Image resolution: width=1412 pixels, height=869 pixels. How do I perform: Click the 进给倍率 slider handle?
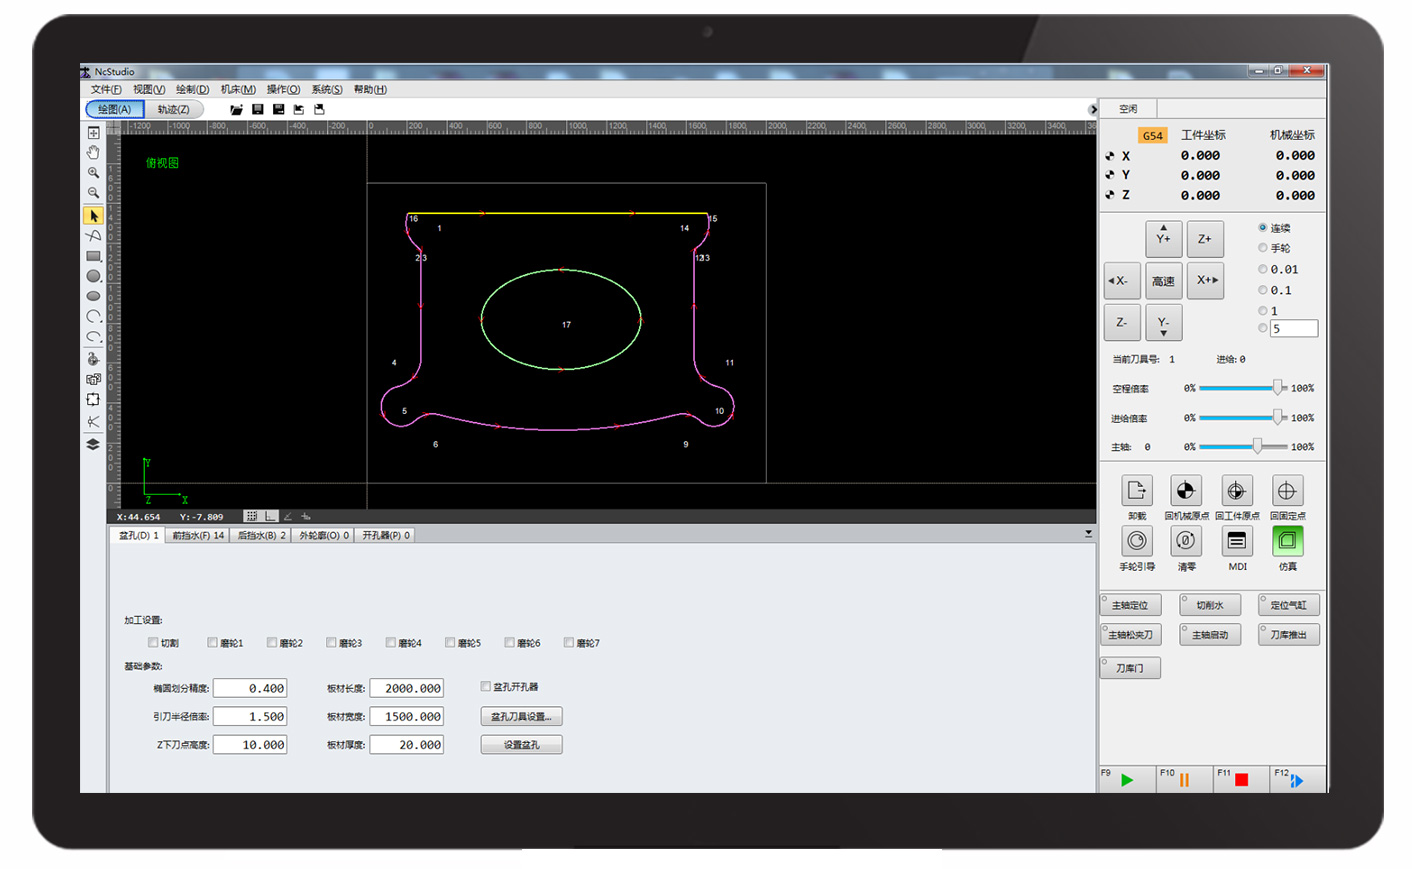tap(1277, 417)
